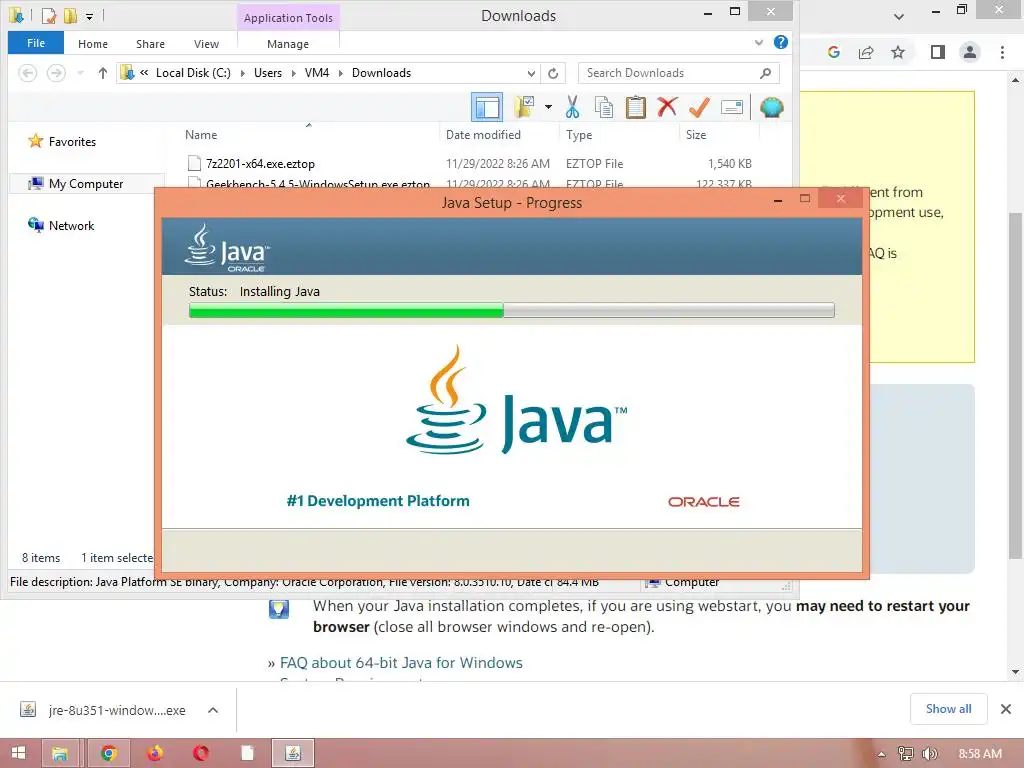
Task: Switch to the Share ribbon tab
Action: click(150, 44)
